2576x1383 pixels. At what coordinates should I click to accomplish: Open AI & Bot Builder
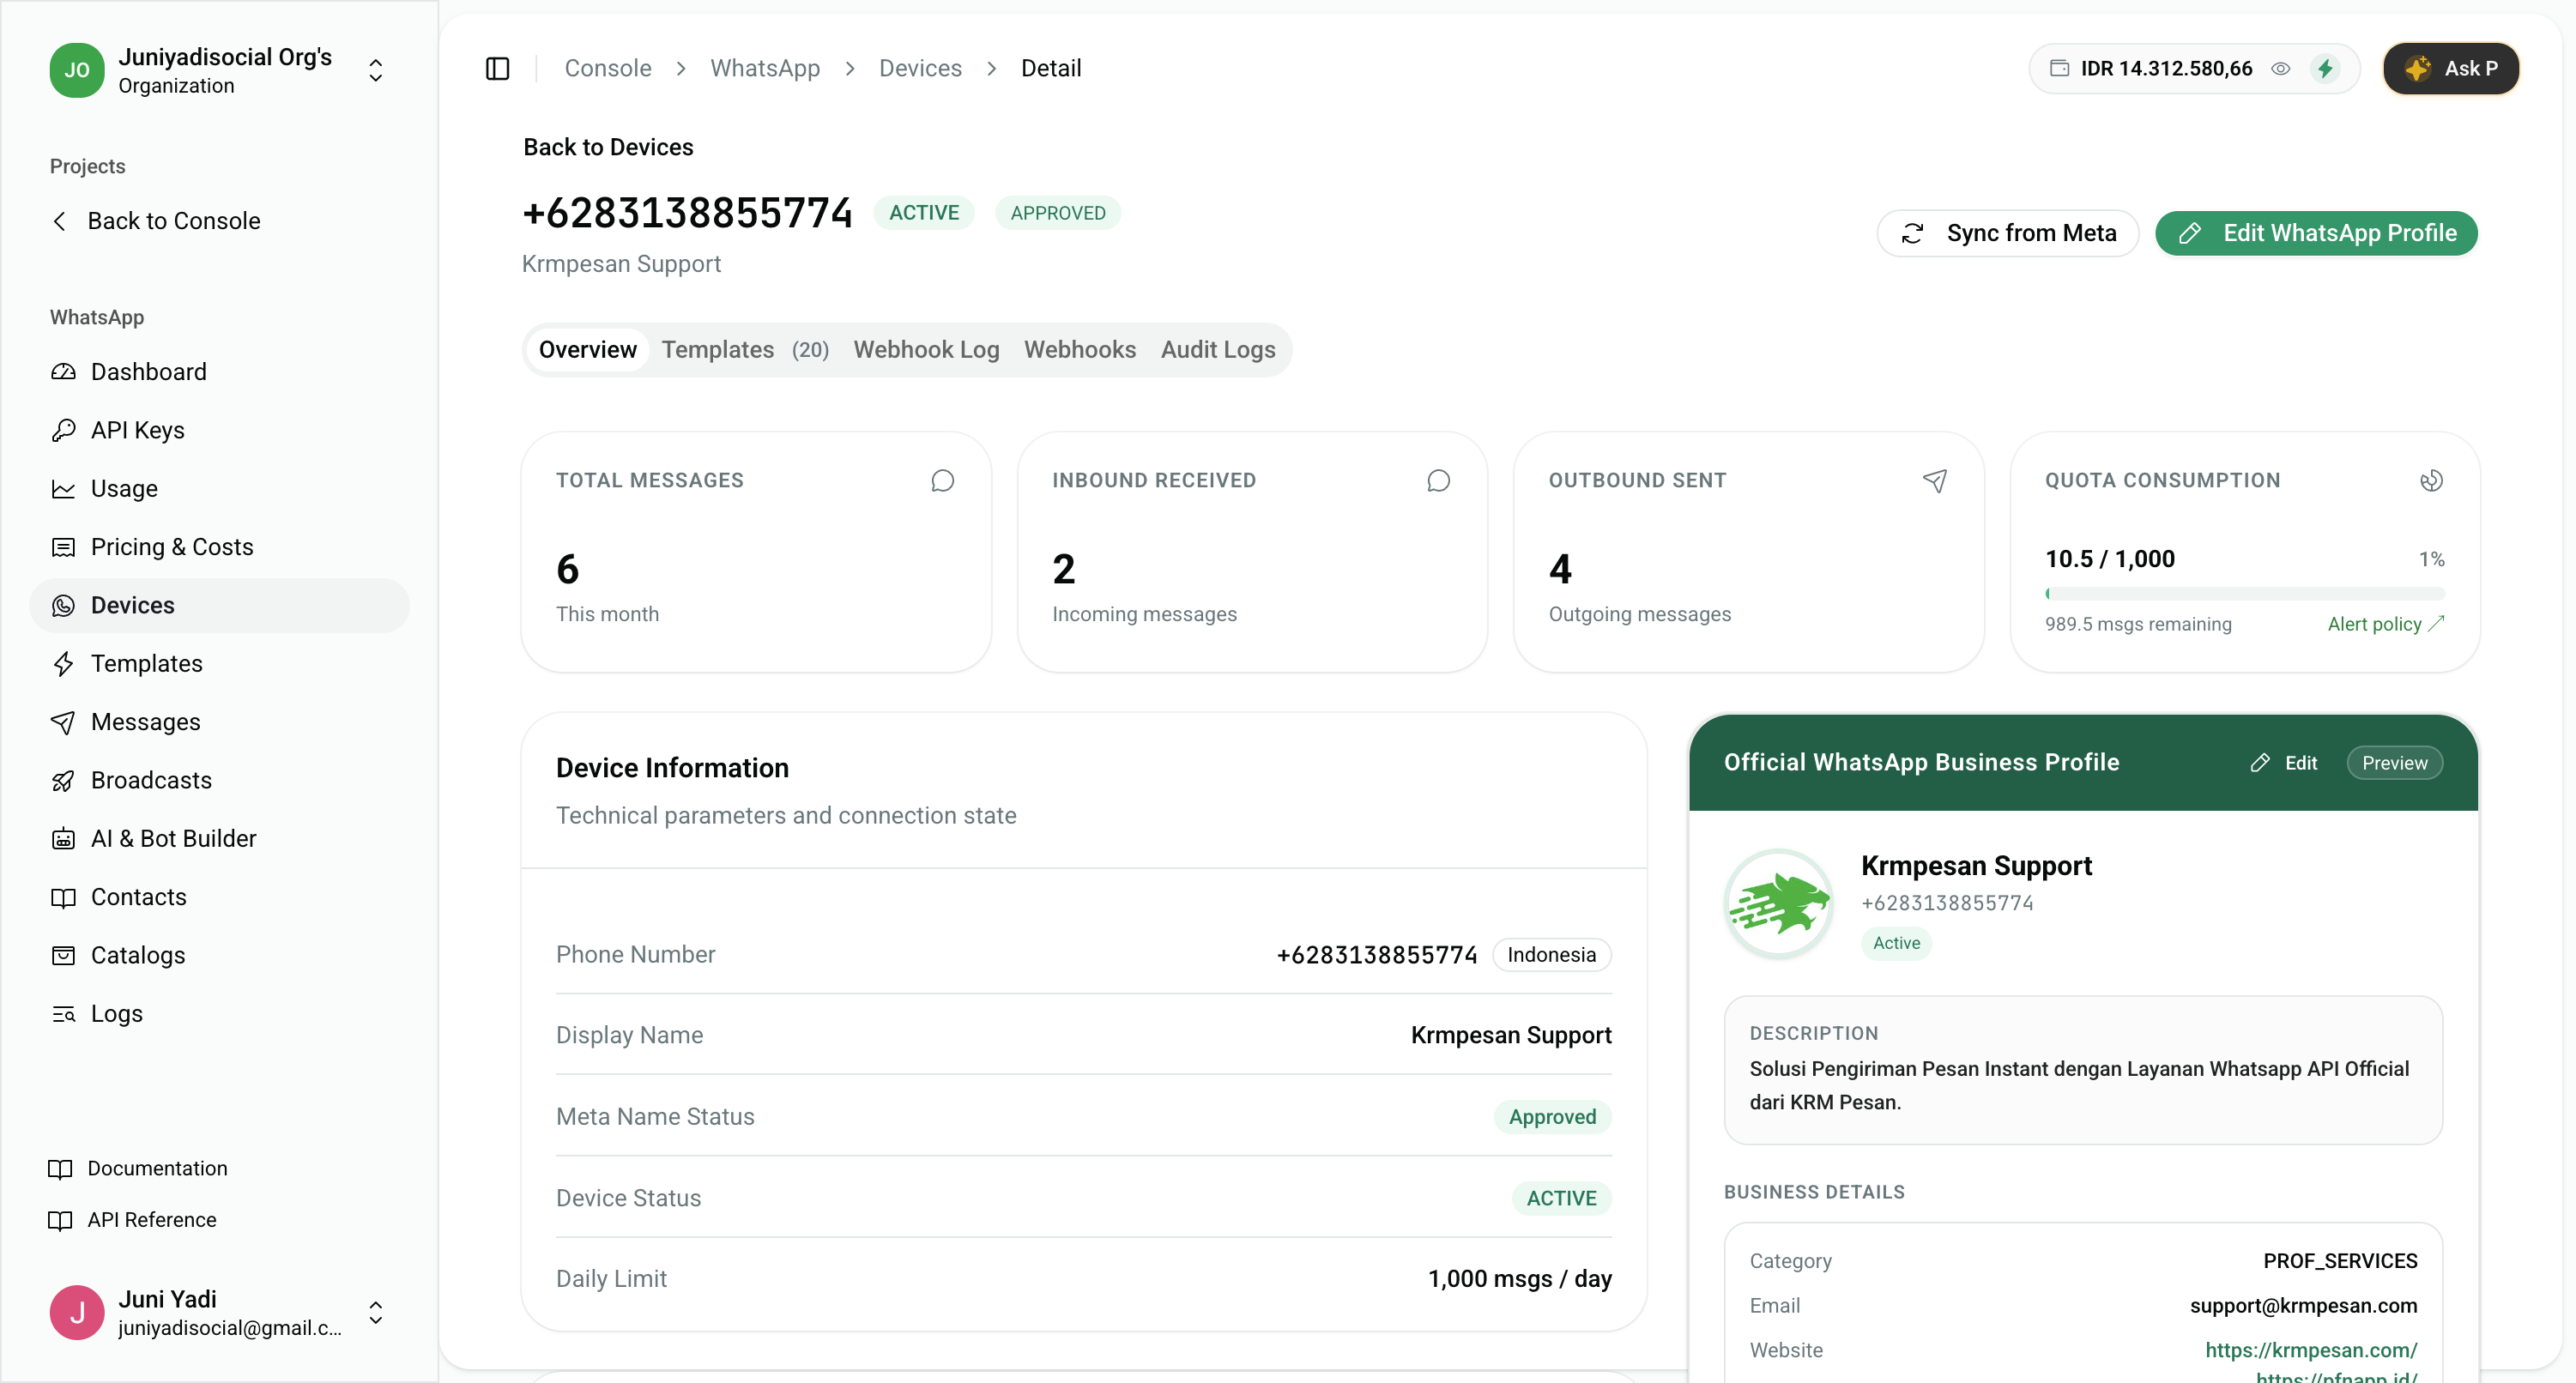click(x=219, y=838)
